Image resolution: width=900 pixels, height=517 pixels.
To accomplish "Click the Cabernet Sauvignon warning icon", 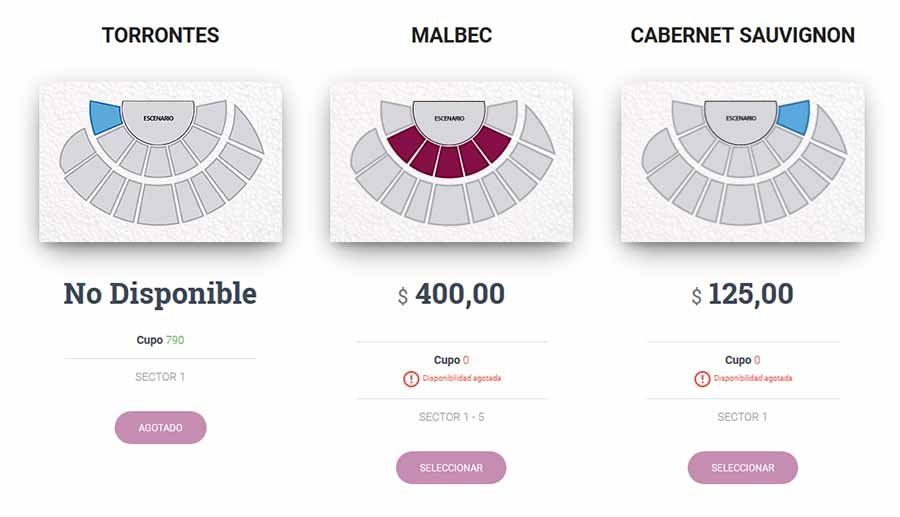I will pyautogui.click(x=702, y=379).
